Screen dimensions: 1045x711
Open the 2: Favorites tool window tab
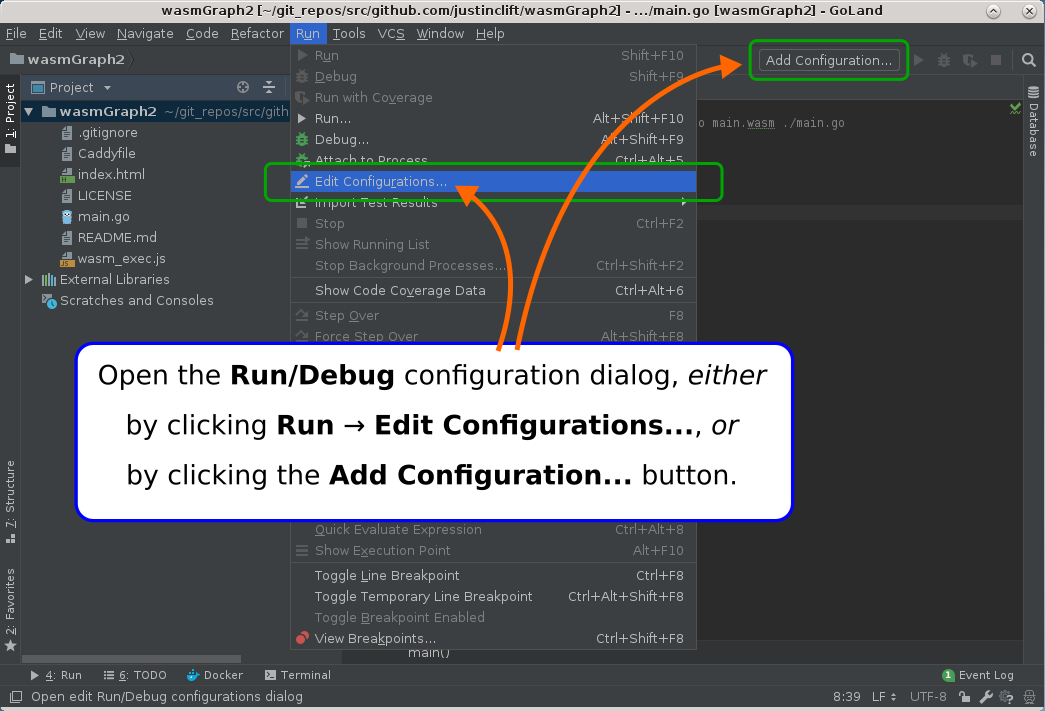(10, 610)
